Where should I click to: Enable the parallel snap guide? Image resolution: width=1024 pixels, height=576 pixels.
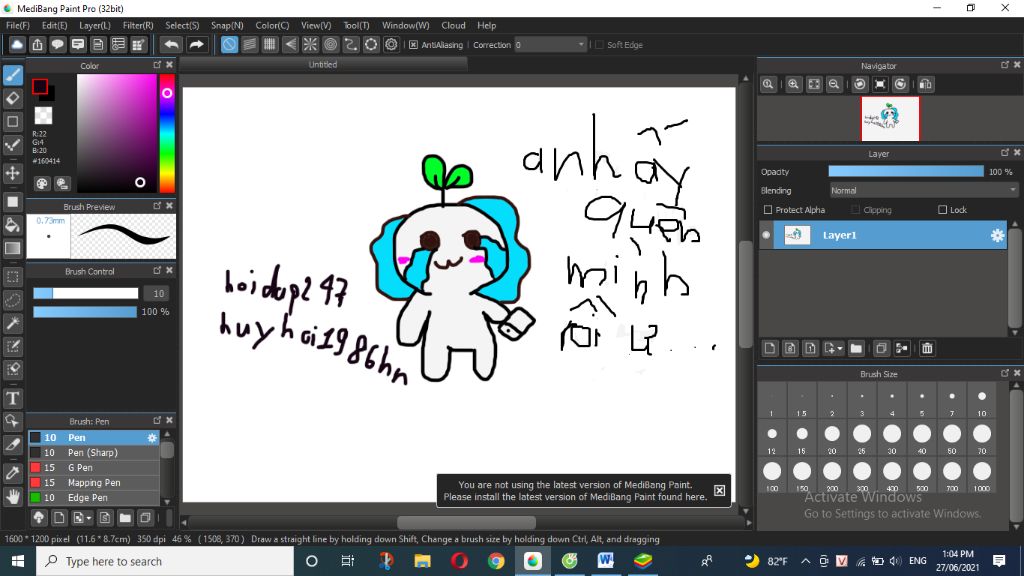pyautogui.click(x=249, y=44)
